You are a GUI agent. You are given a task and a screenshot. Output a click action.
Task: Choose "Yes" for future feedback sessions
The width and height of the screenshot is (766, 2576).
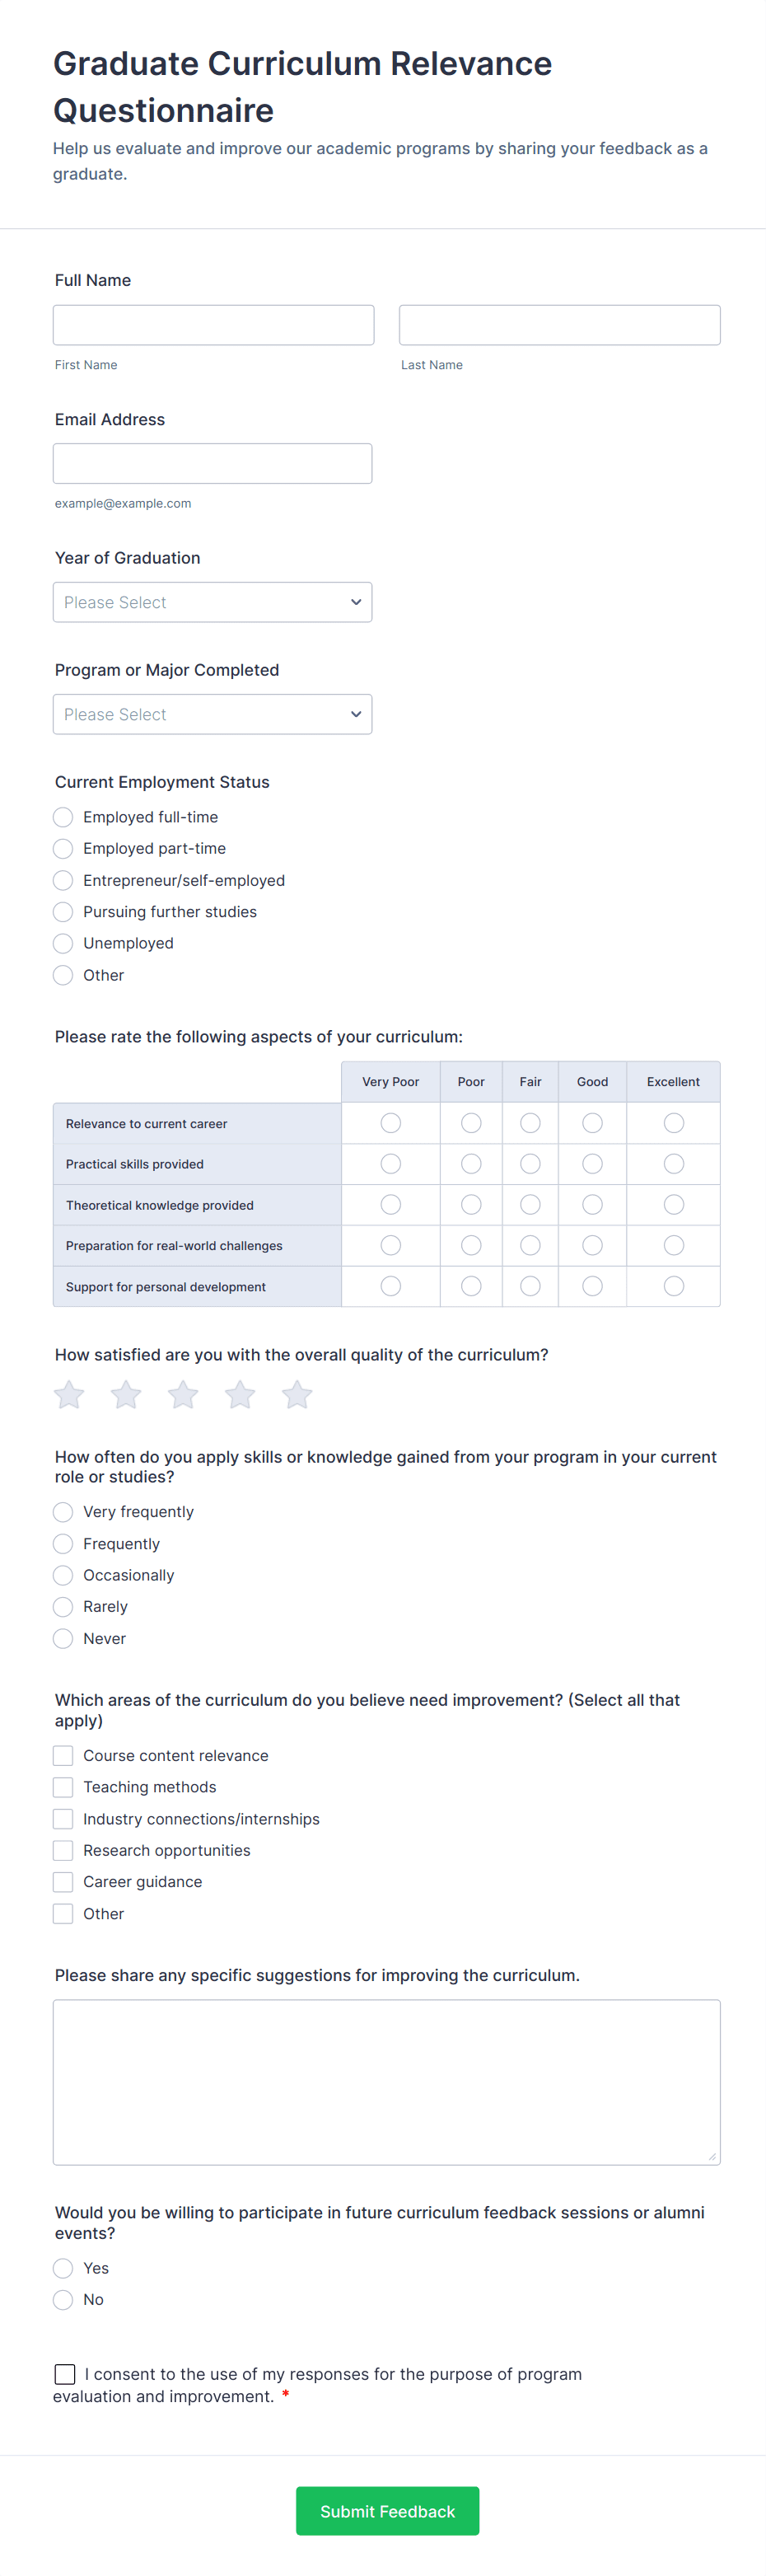pos(62,2268)
